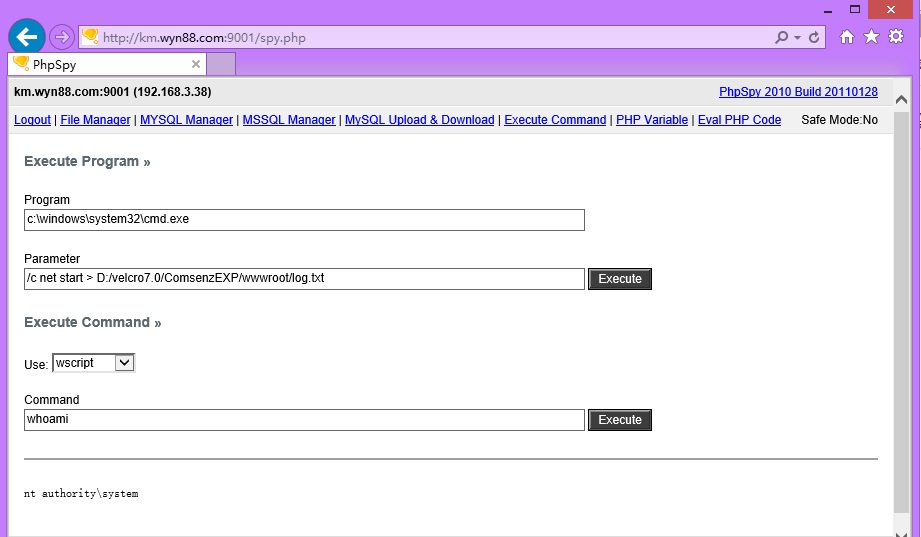Click the browser Back arrow button
Screen dimensions: 921x537
[27, 37]
